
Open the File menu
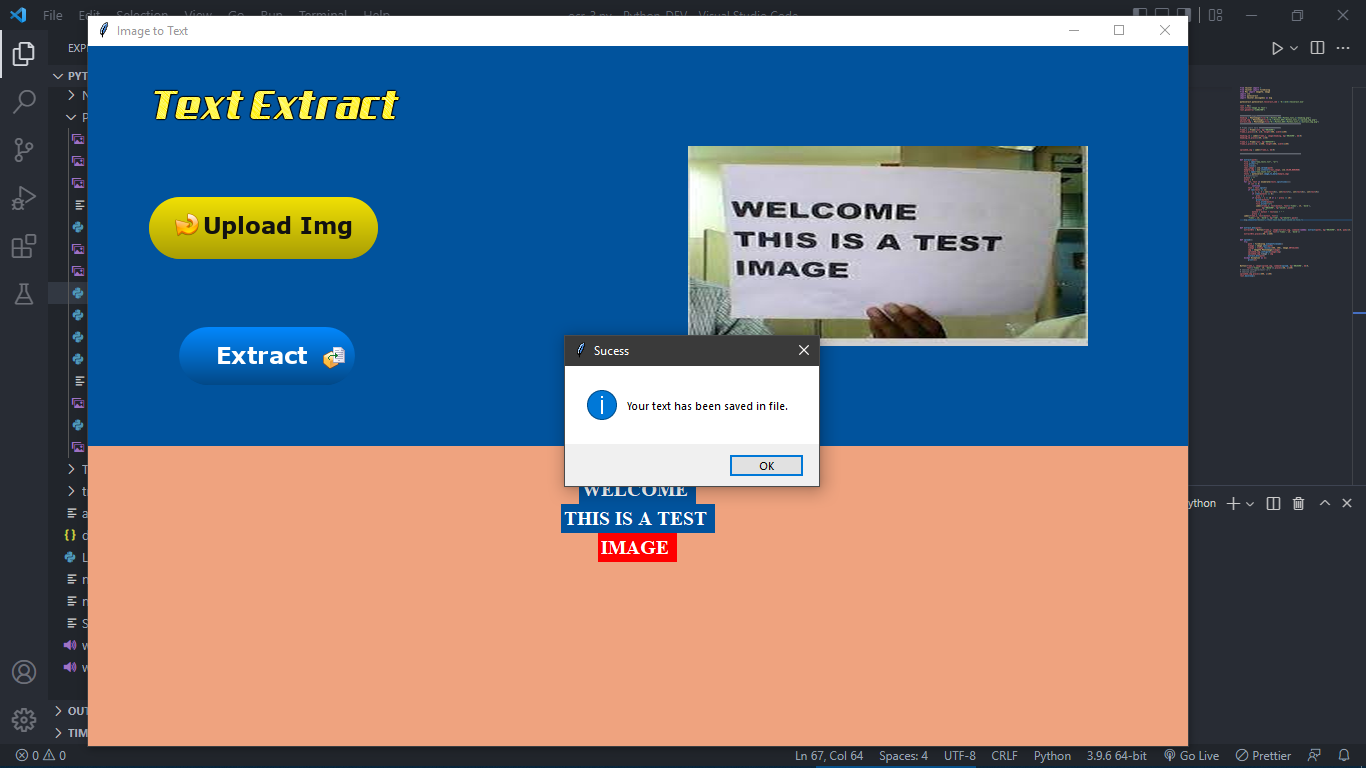(x=52, y=14)
